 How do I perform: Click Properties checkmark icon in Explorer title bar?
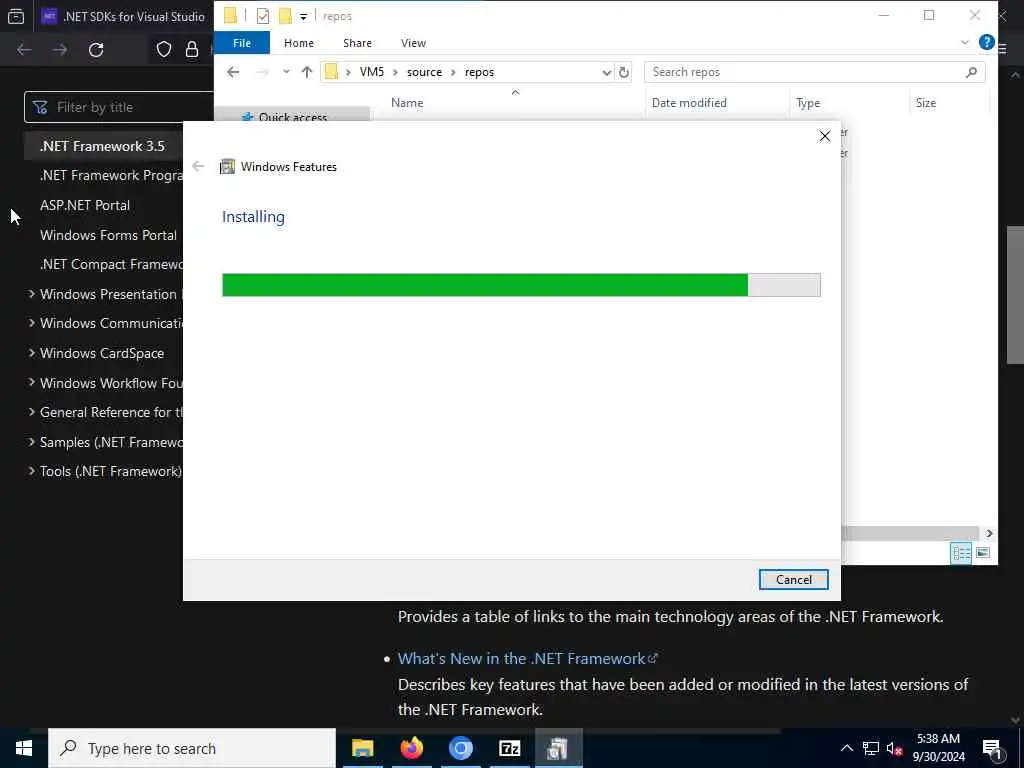(x=263, y=16)
